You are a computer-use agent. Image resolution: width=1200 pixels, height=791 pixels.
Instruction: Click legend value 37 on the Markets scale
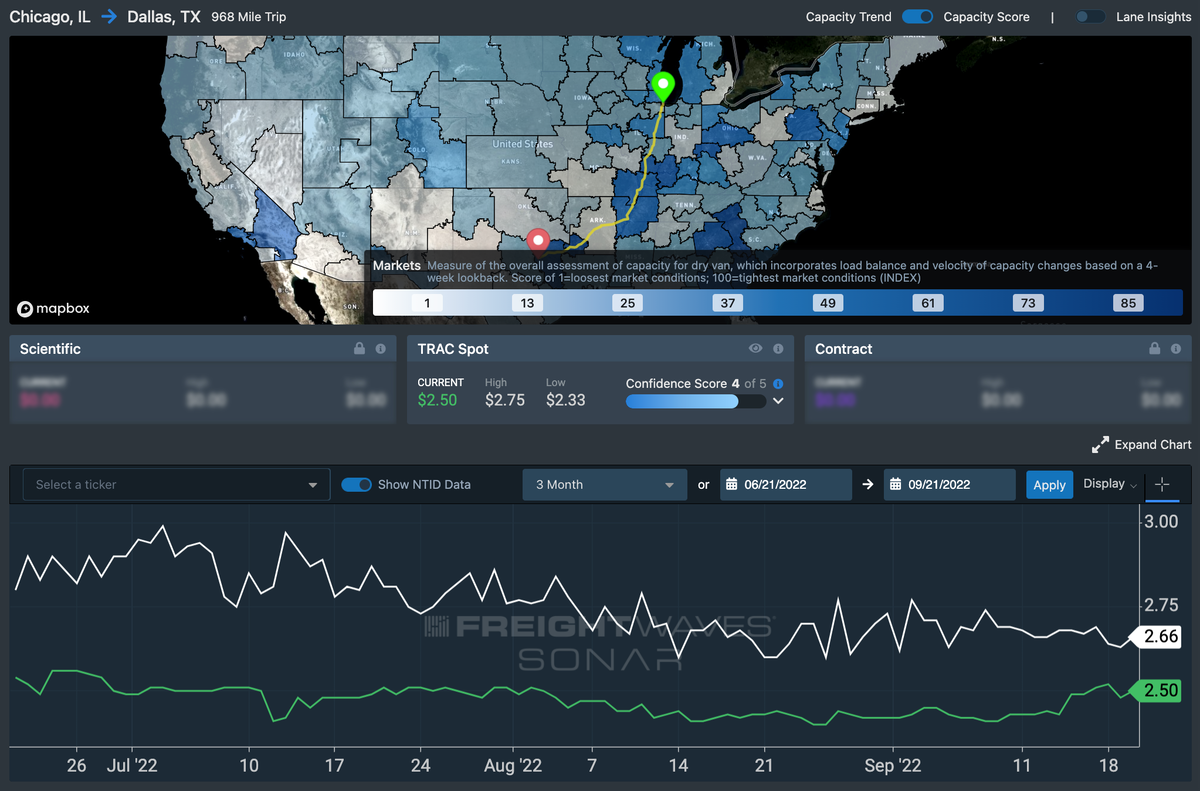click(727, 303)
